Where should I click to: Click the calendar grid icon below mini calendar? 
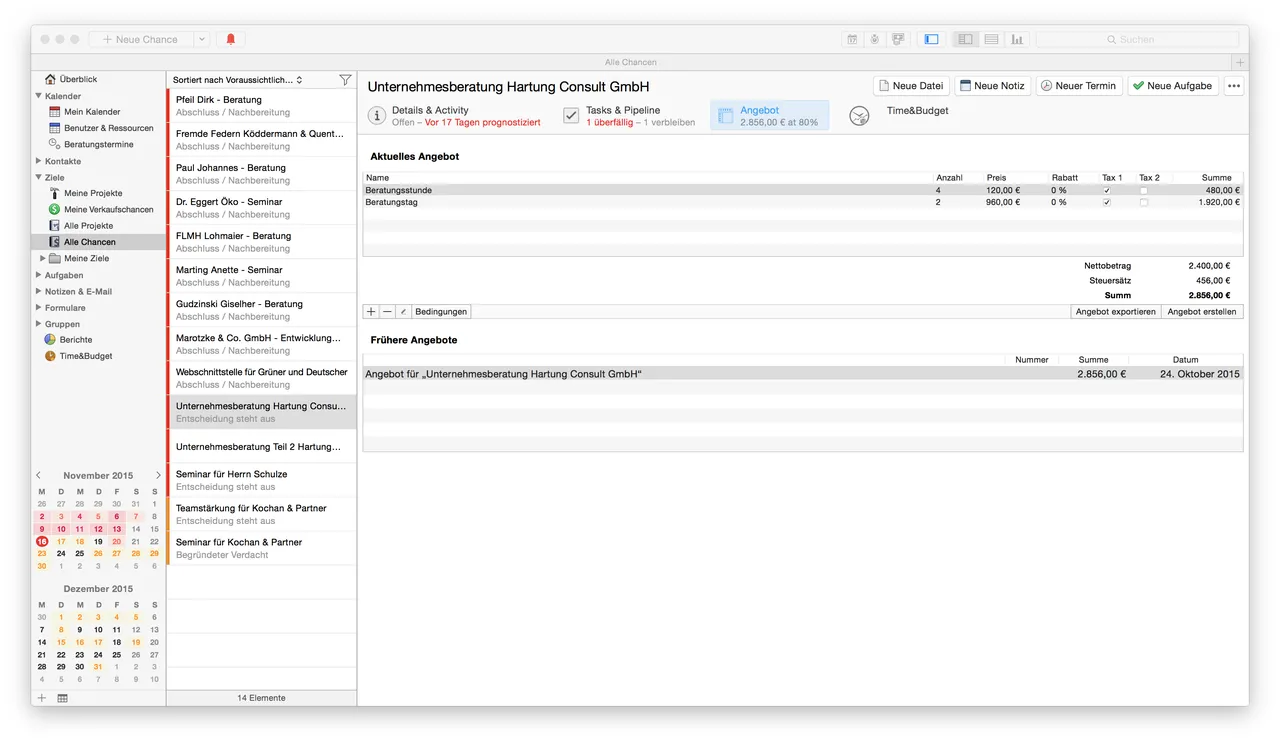(x=62, y=698)
